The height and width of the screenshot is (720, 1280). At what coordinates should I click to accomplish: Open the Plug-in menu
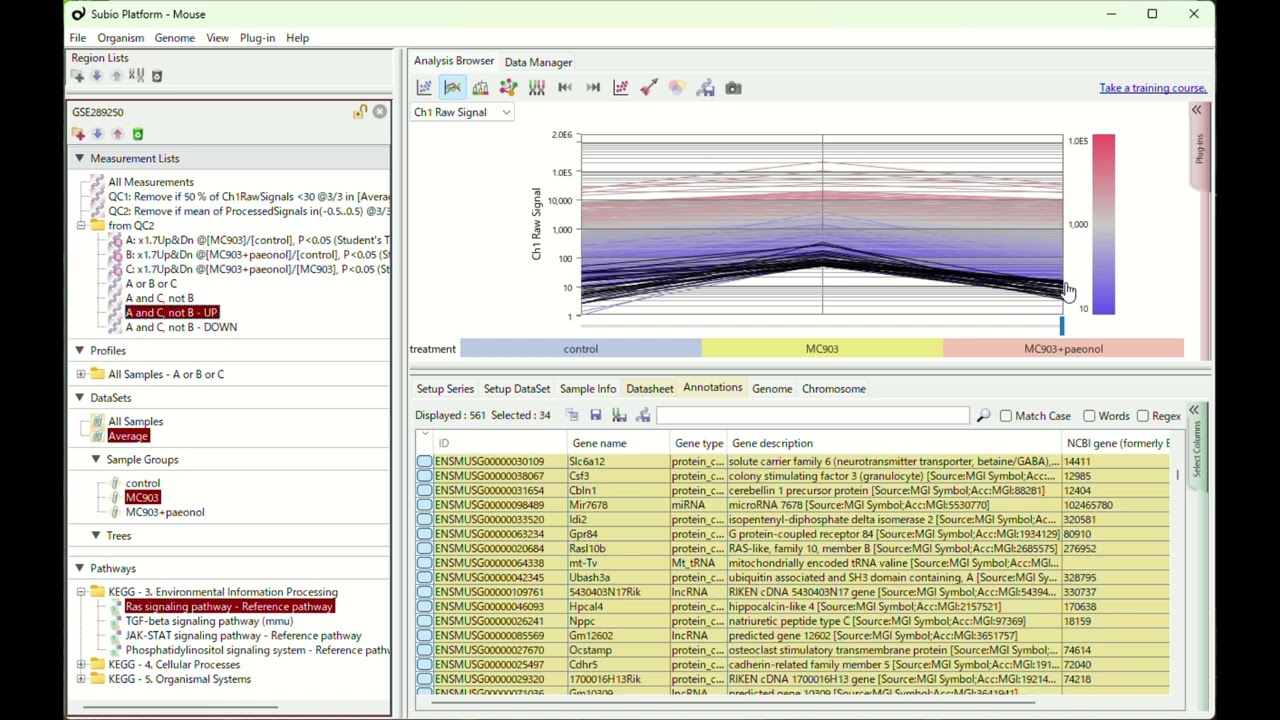tap(257, 38)
